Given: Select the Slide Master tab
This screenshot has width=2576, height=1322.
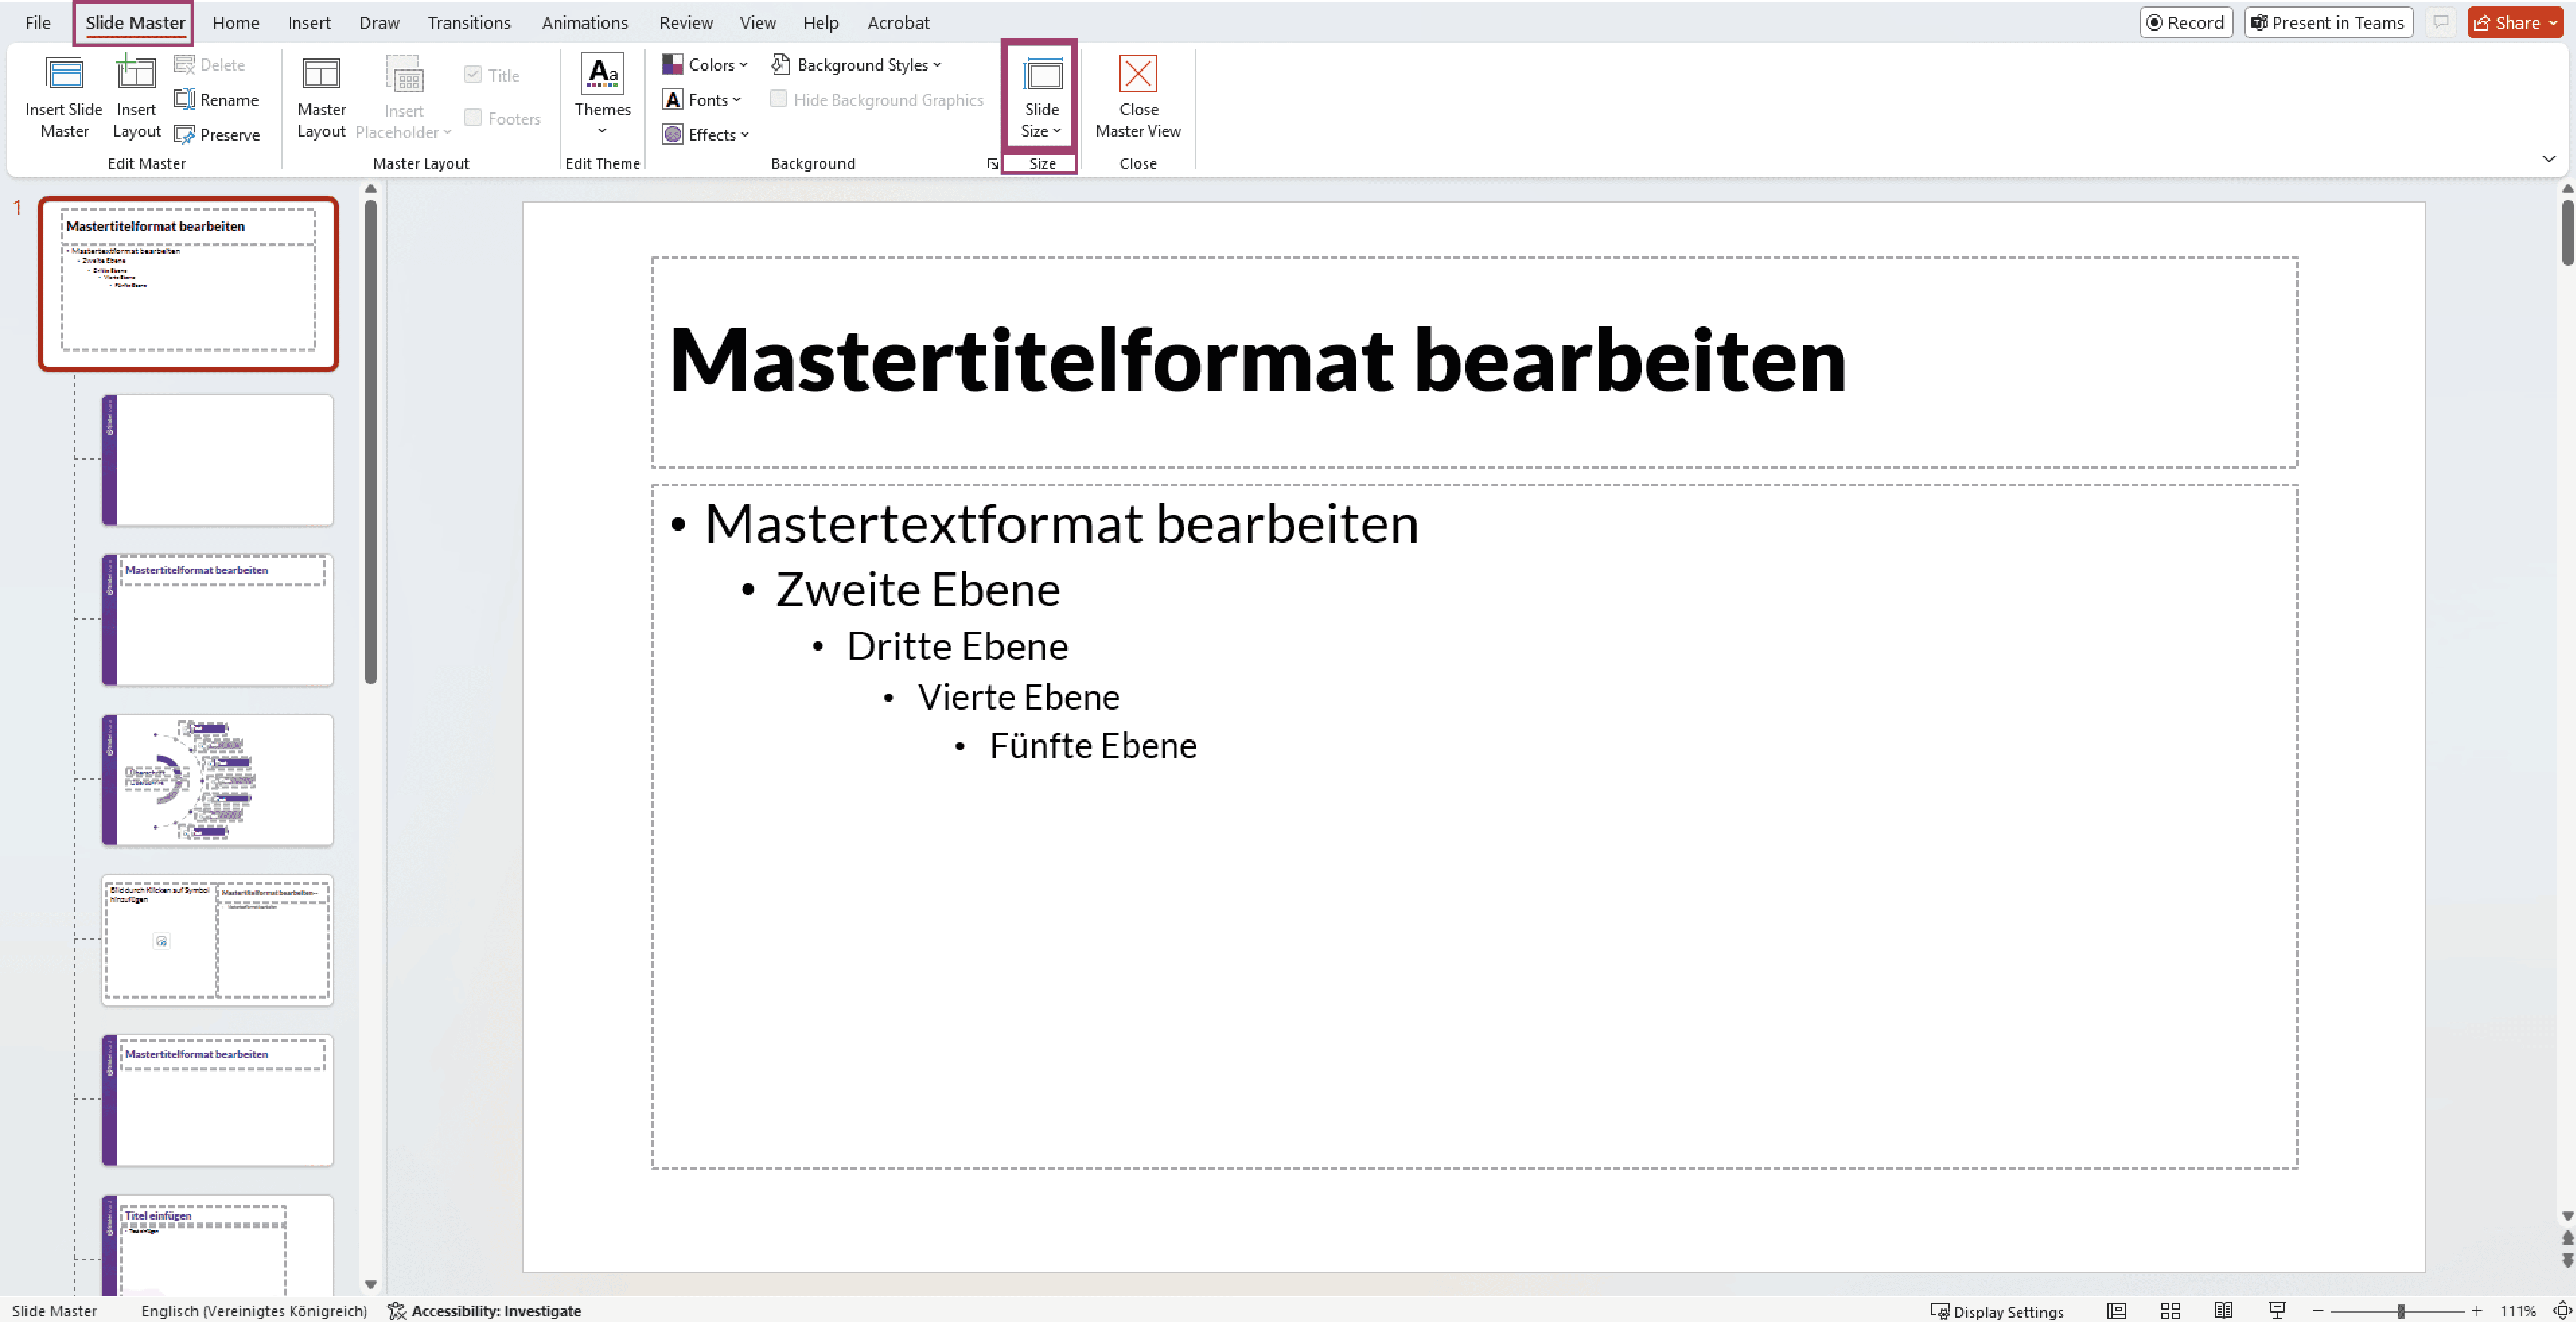Looking at the screenshot, I should point(135,23).
